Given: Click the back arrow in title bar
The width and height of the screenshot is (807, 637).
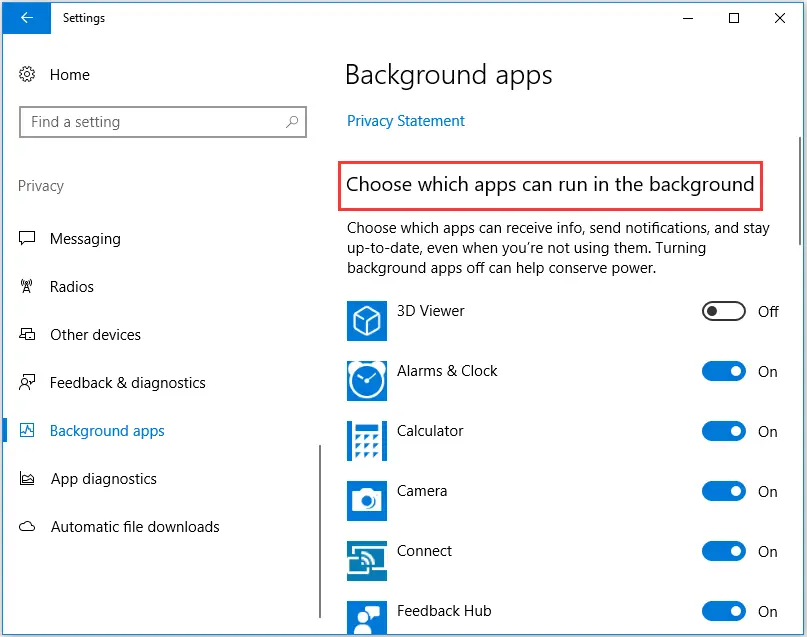Looking at the screenshot, I should [x=27, y=18].
